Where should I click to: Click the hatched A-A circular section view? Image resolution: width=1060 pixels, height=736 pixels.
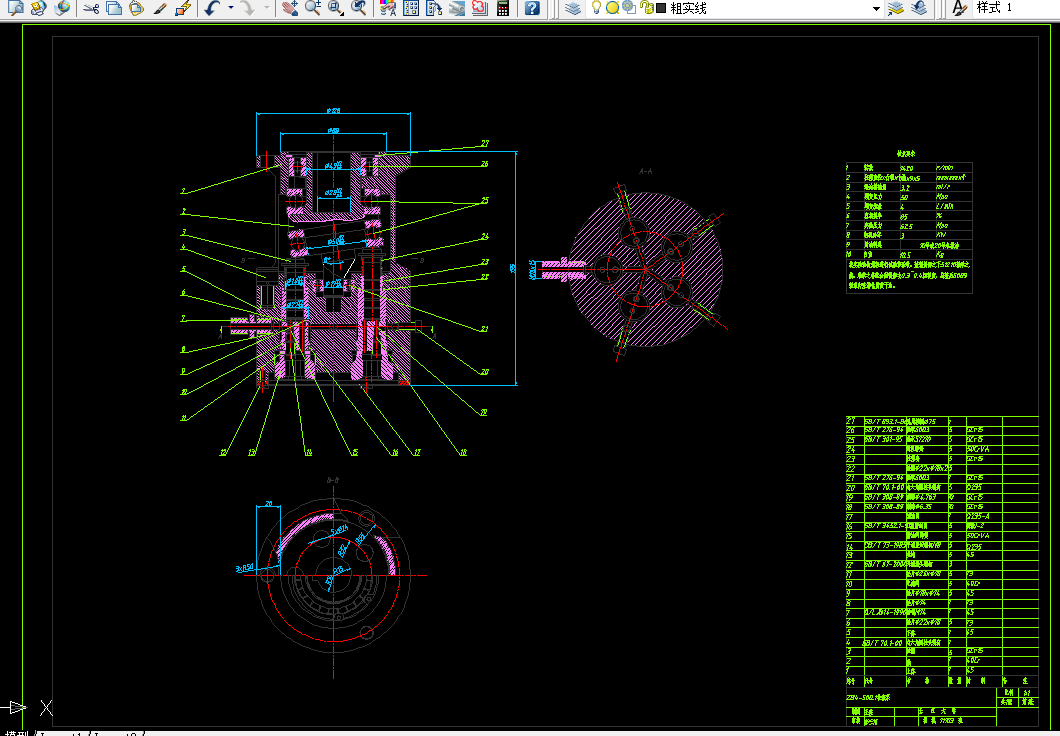point(646,270)
